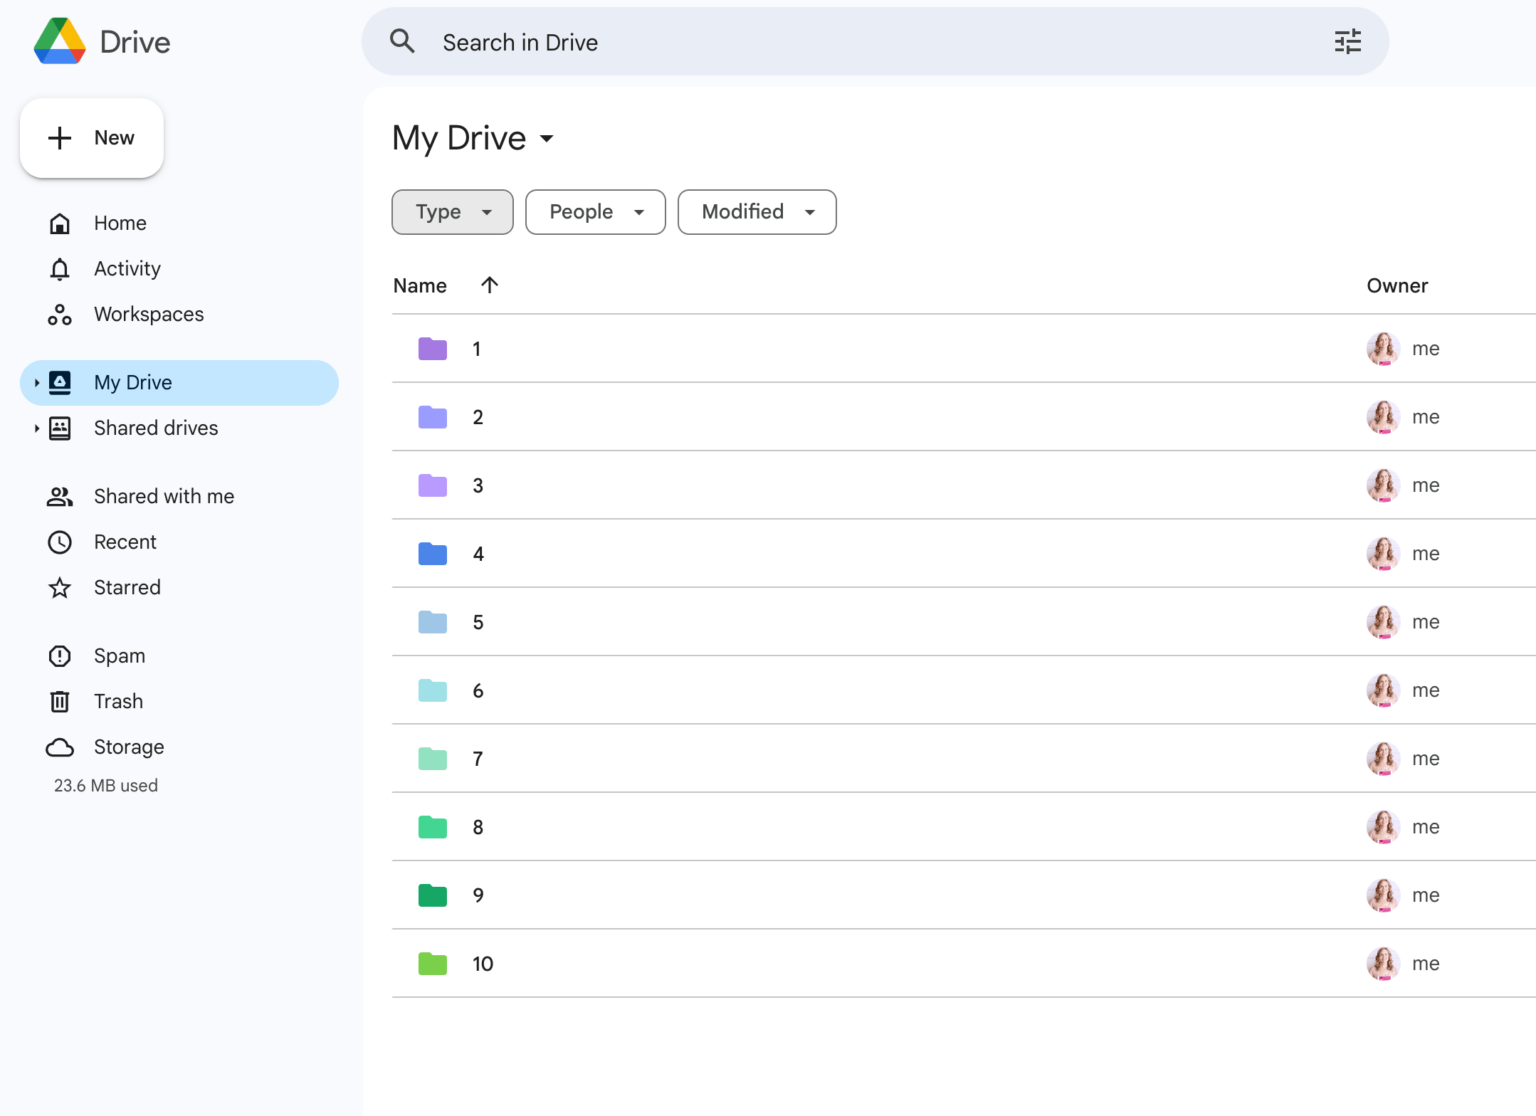The height and width of the screenshot is (1116, 1536).
Task: Open the search filters icon
Action: click(x=1347, y=41)
